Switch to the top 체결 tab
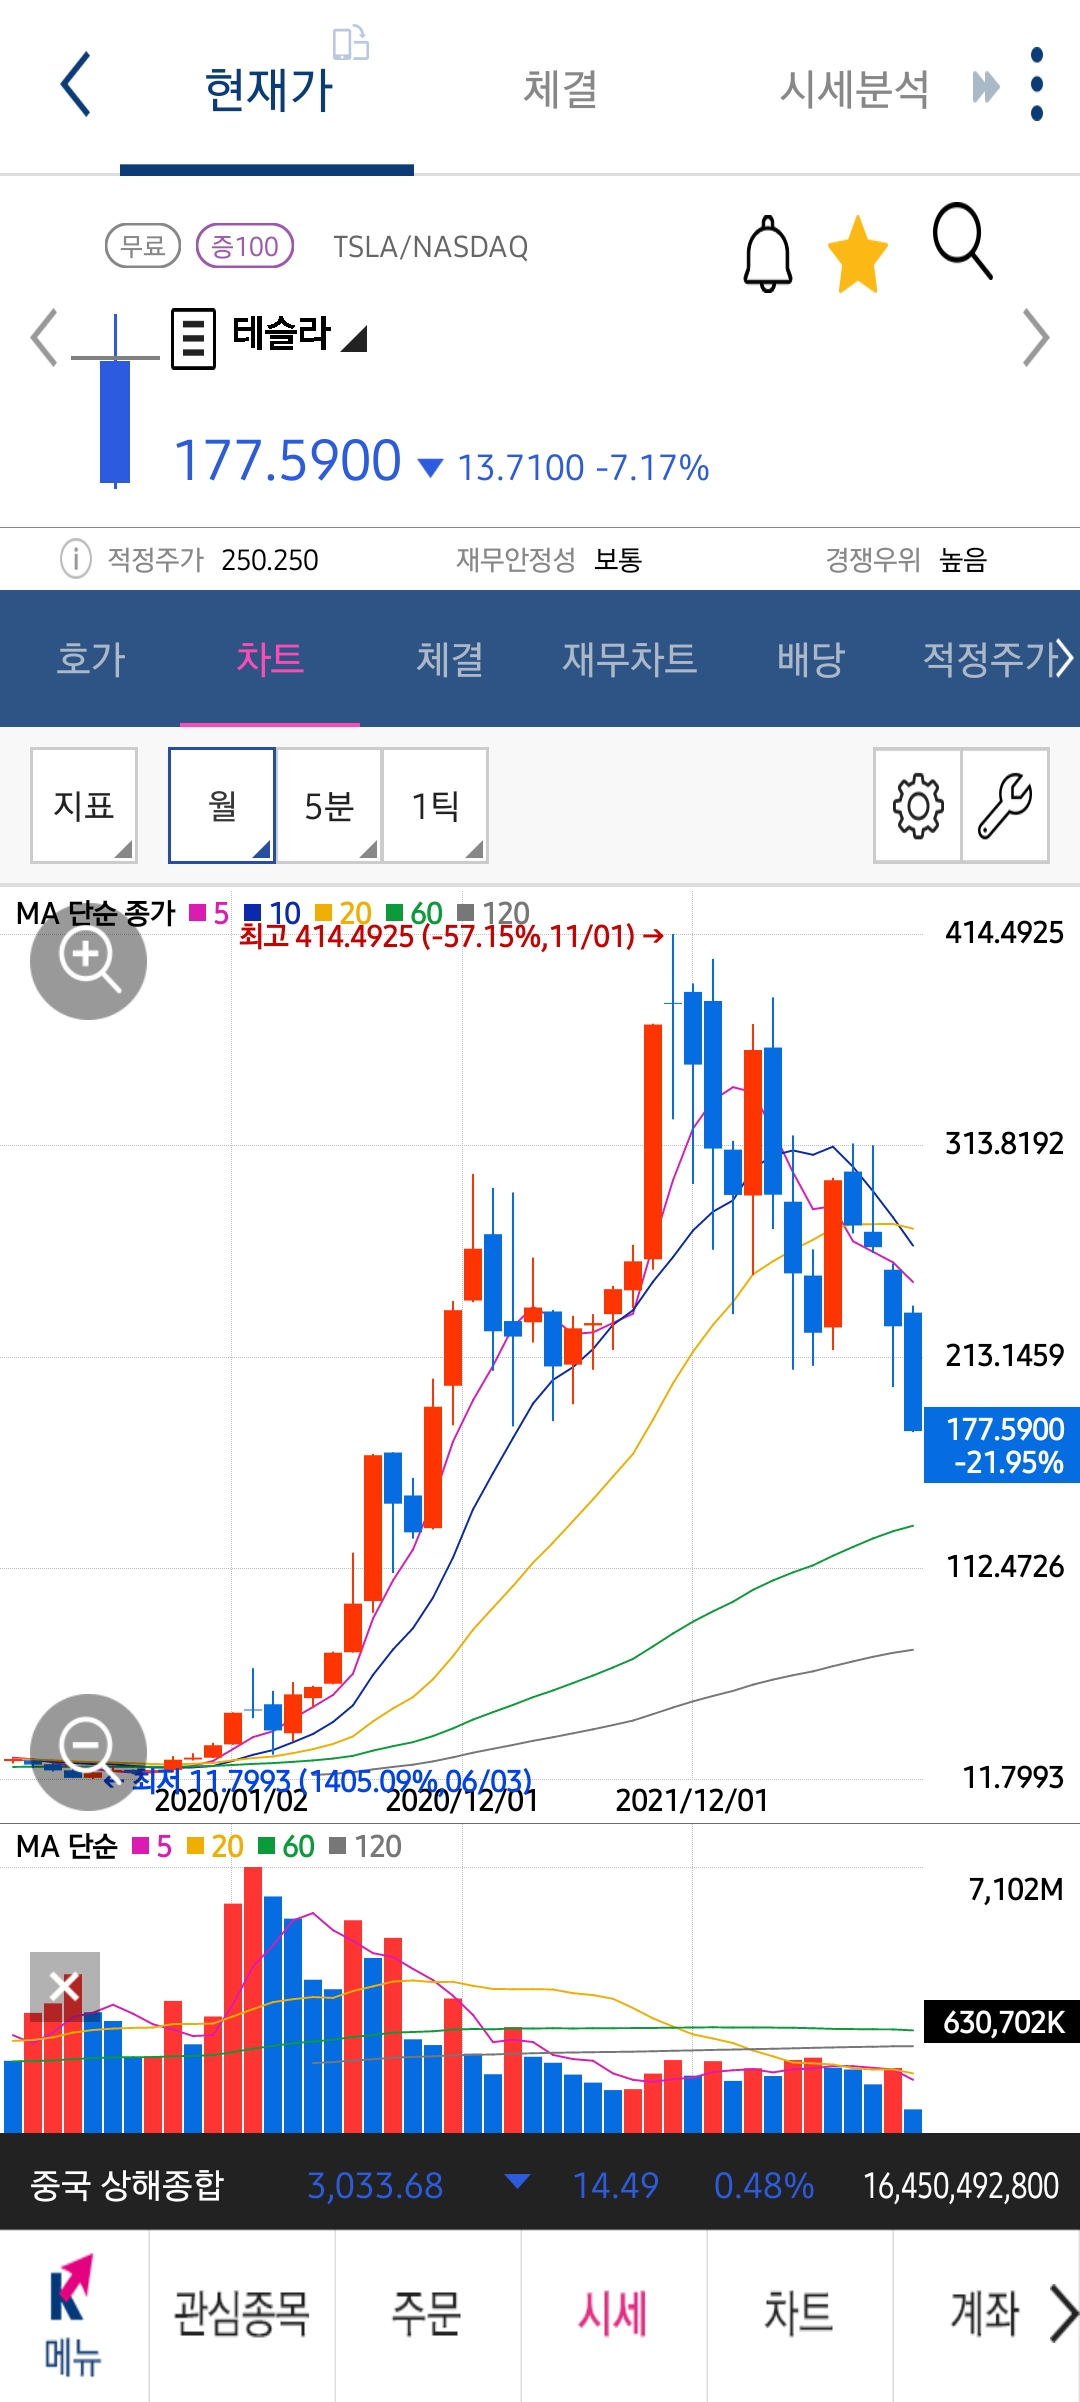The image size is (1080, 2402). [x=561, y=89]
